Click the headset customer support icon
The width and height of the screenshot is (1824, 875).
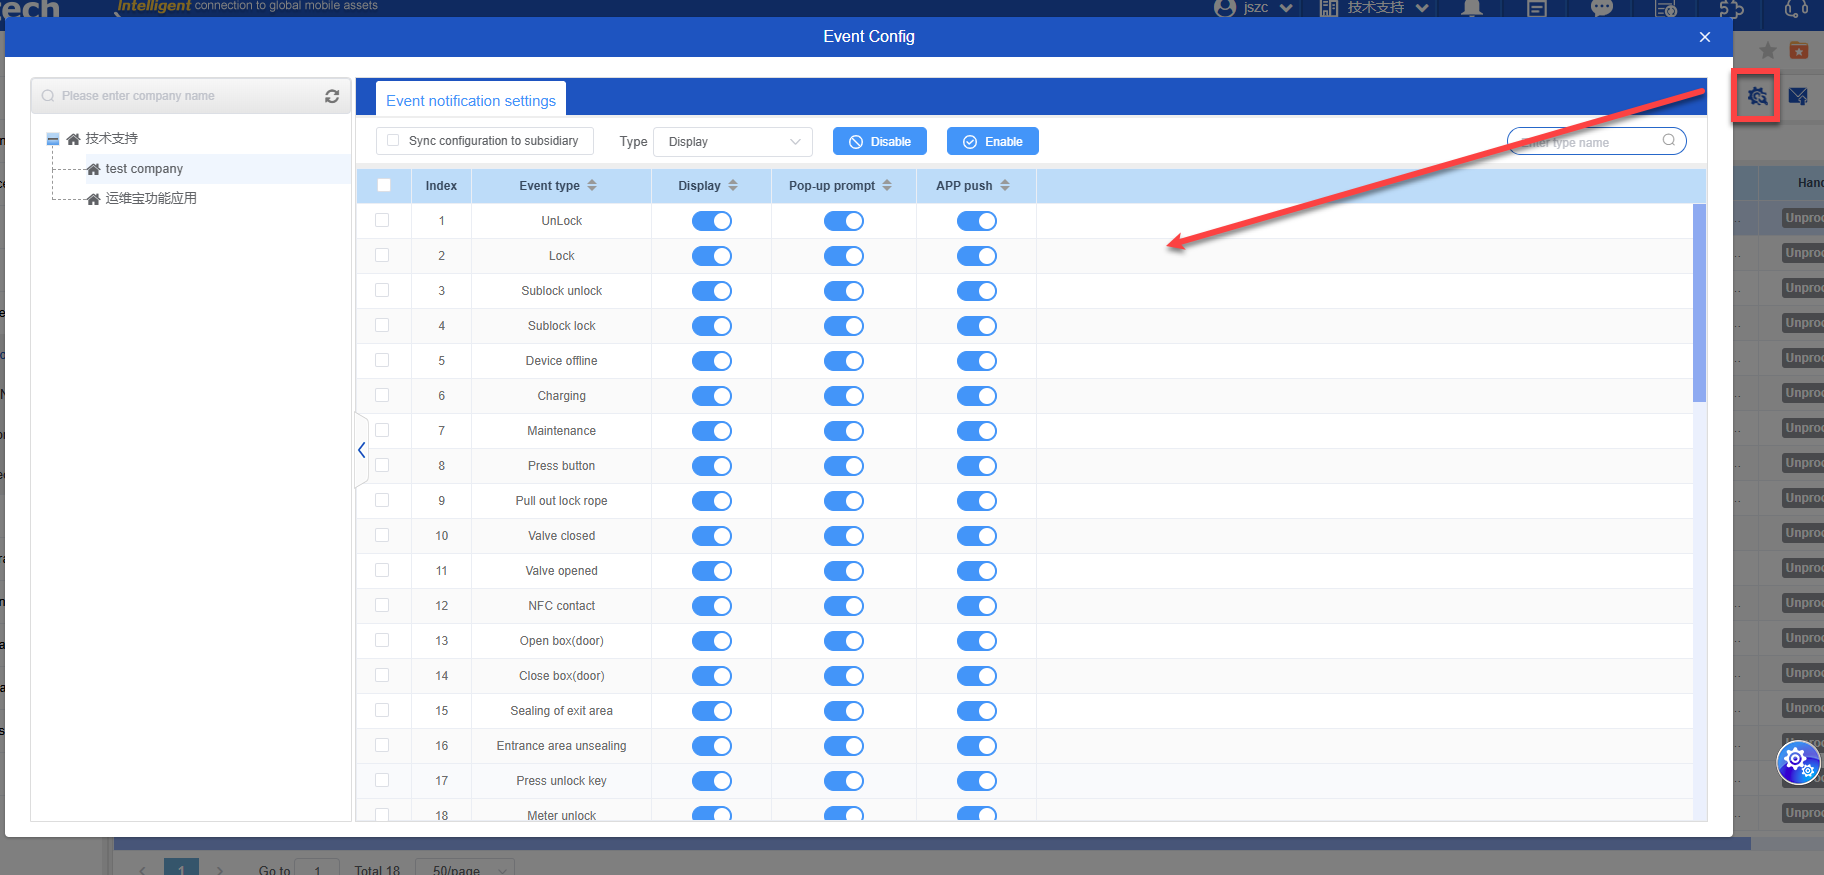coord(1796,9)
